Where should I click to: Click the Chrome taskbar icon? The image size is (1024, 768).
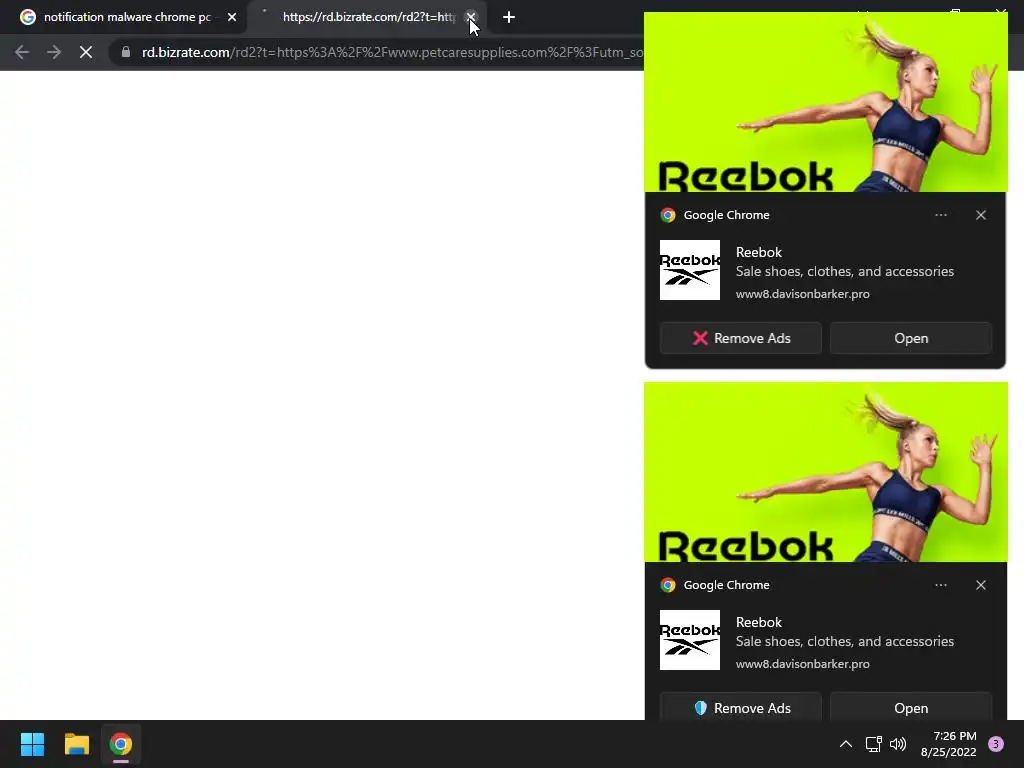[x=121, y=744]
